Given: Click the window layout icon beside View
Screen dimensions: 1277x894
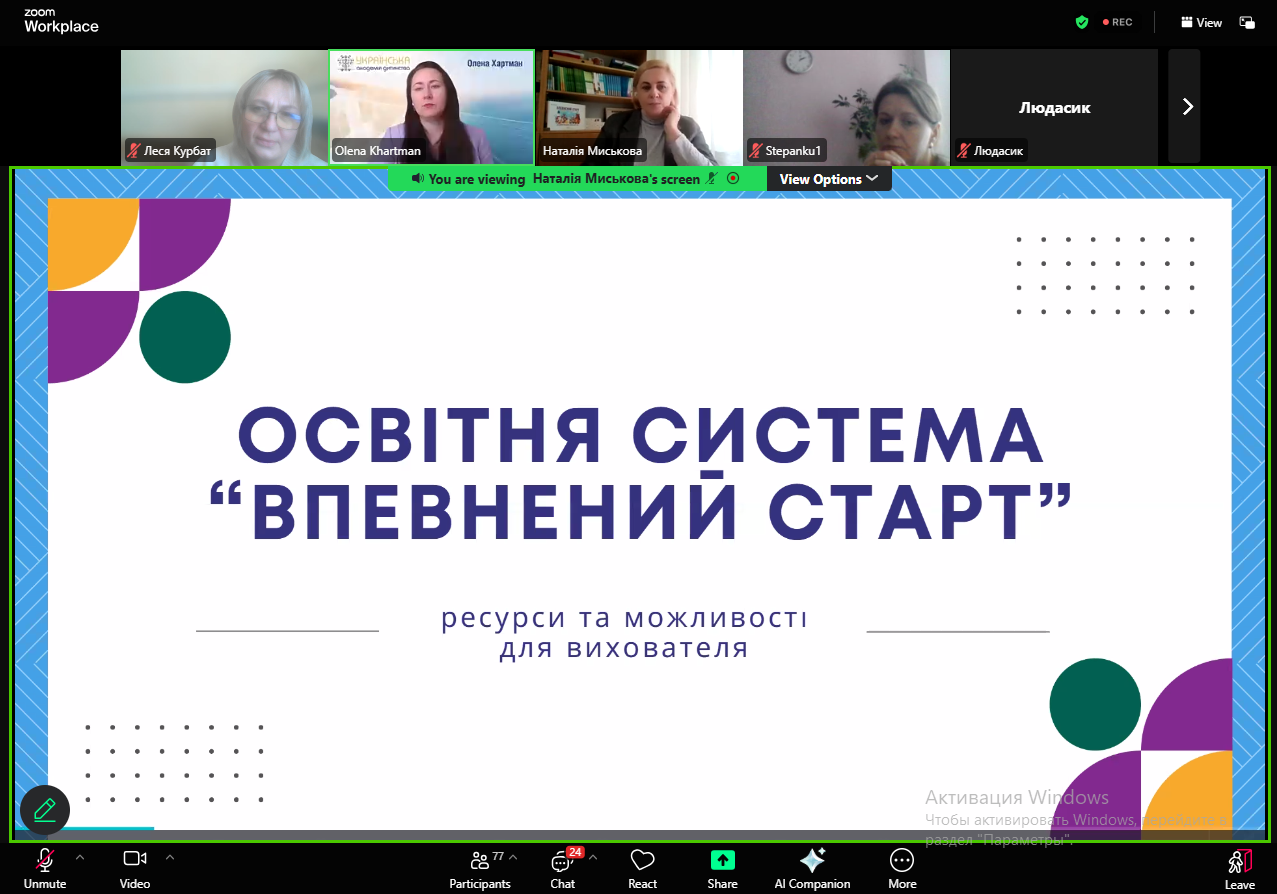Looking at the screenshot, I should point(1247,22).
